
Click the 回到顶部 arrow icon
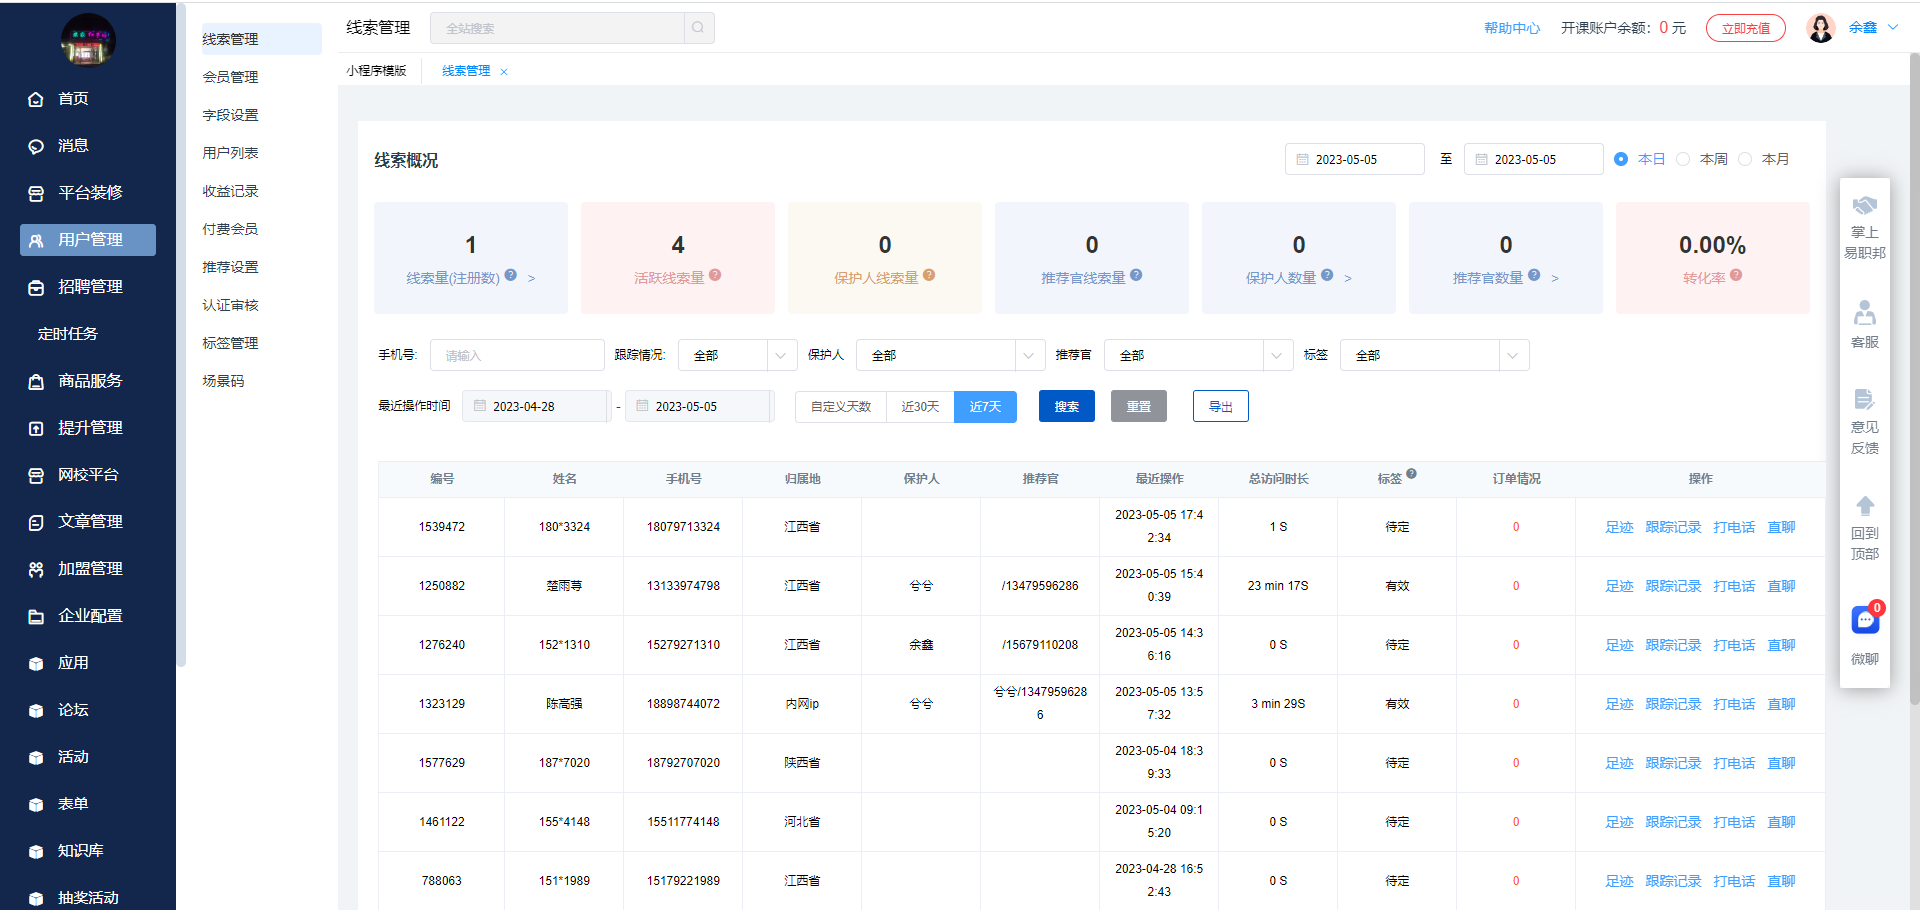[1865, 505]
